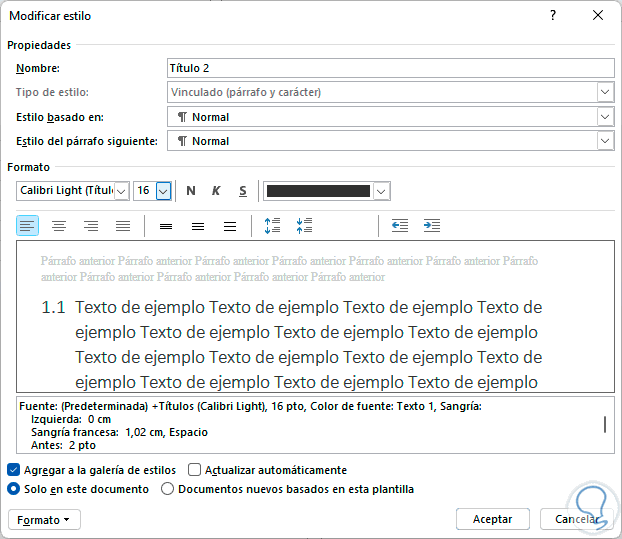This screenshot has width=622, height=539.
Task: Select Documentos nuevos basados en esta plantilla
Action: coord(168,489)
